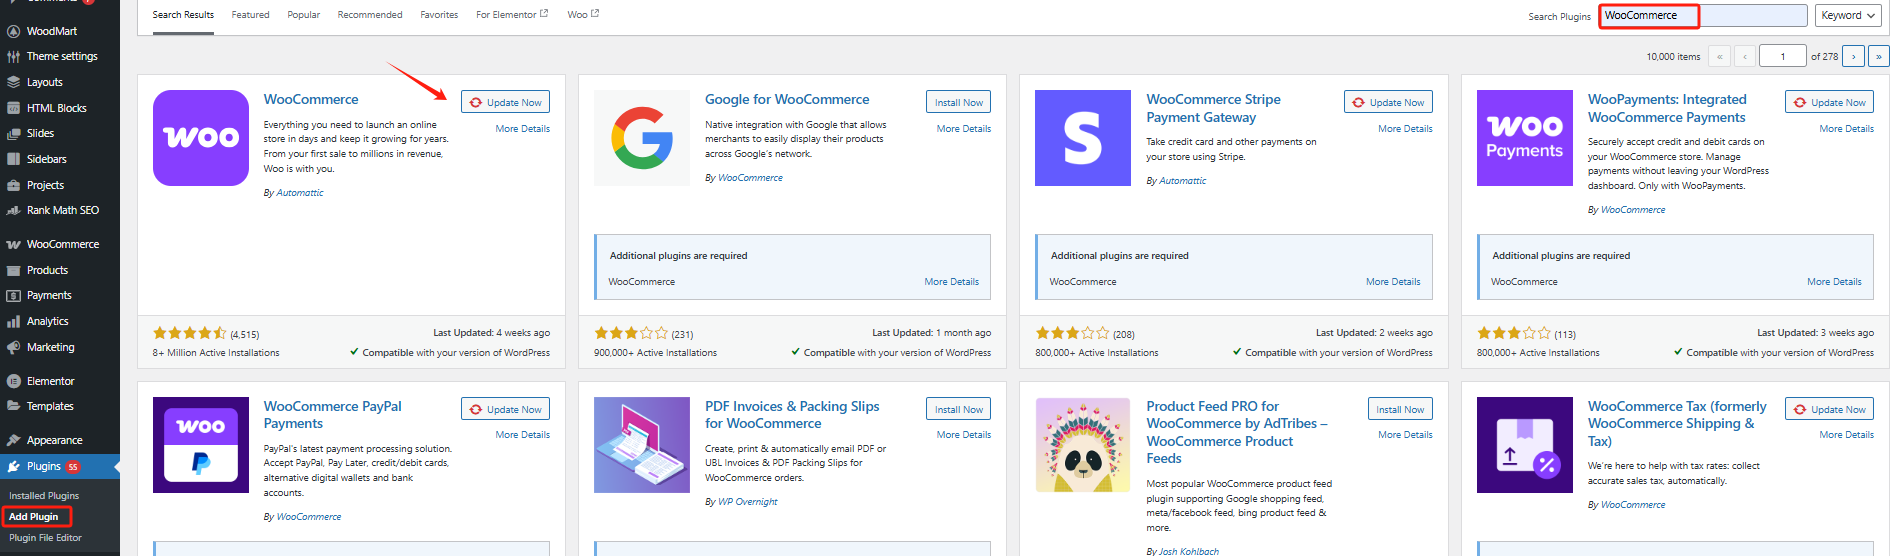Click the WooCommerce plugin logo icon
Screen dimensions: 1890x556
(201, 138)
